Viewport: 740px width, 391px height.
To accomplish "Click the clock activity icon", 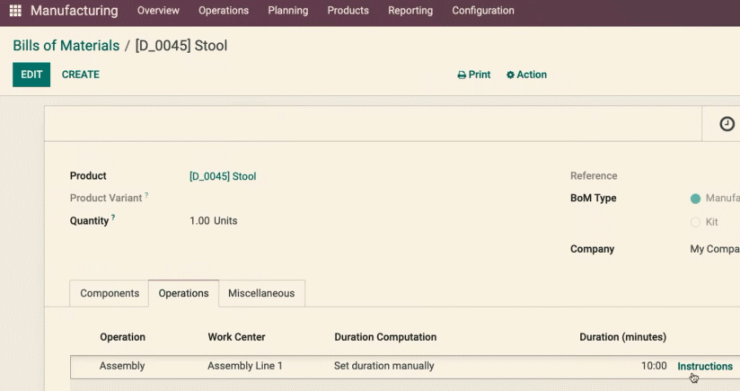I will 727,124.
